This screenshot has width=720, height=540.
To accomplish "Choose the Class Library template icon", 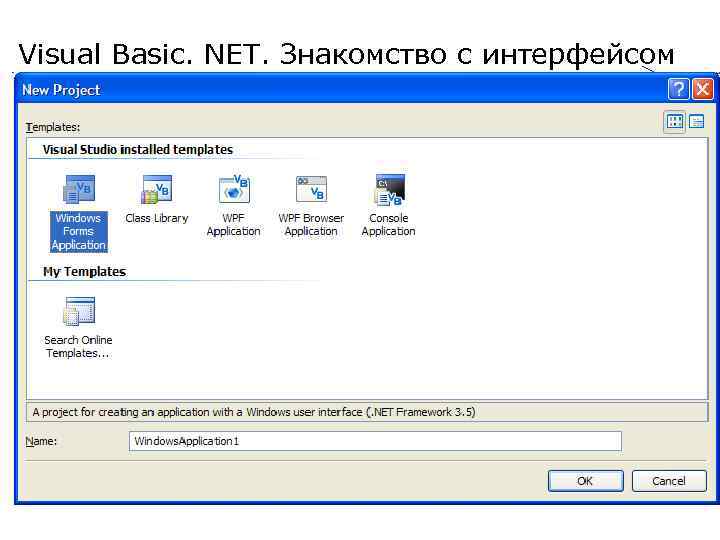I will click(157, 189).
